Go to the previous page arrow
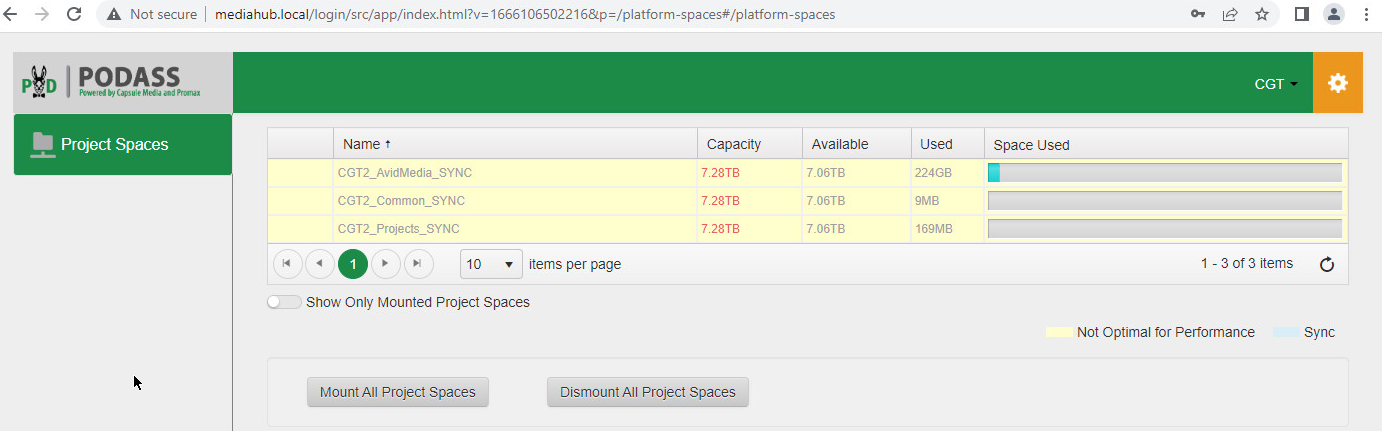Image resolution: width=1382 pixels, height=431 pixels. point(319,264)
